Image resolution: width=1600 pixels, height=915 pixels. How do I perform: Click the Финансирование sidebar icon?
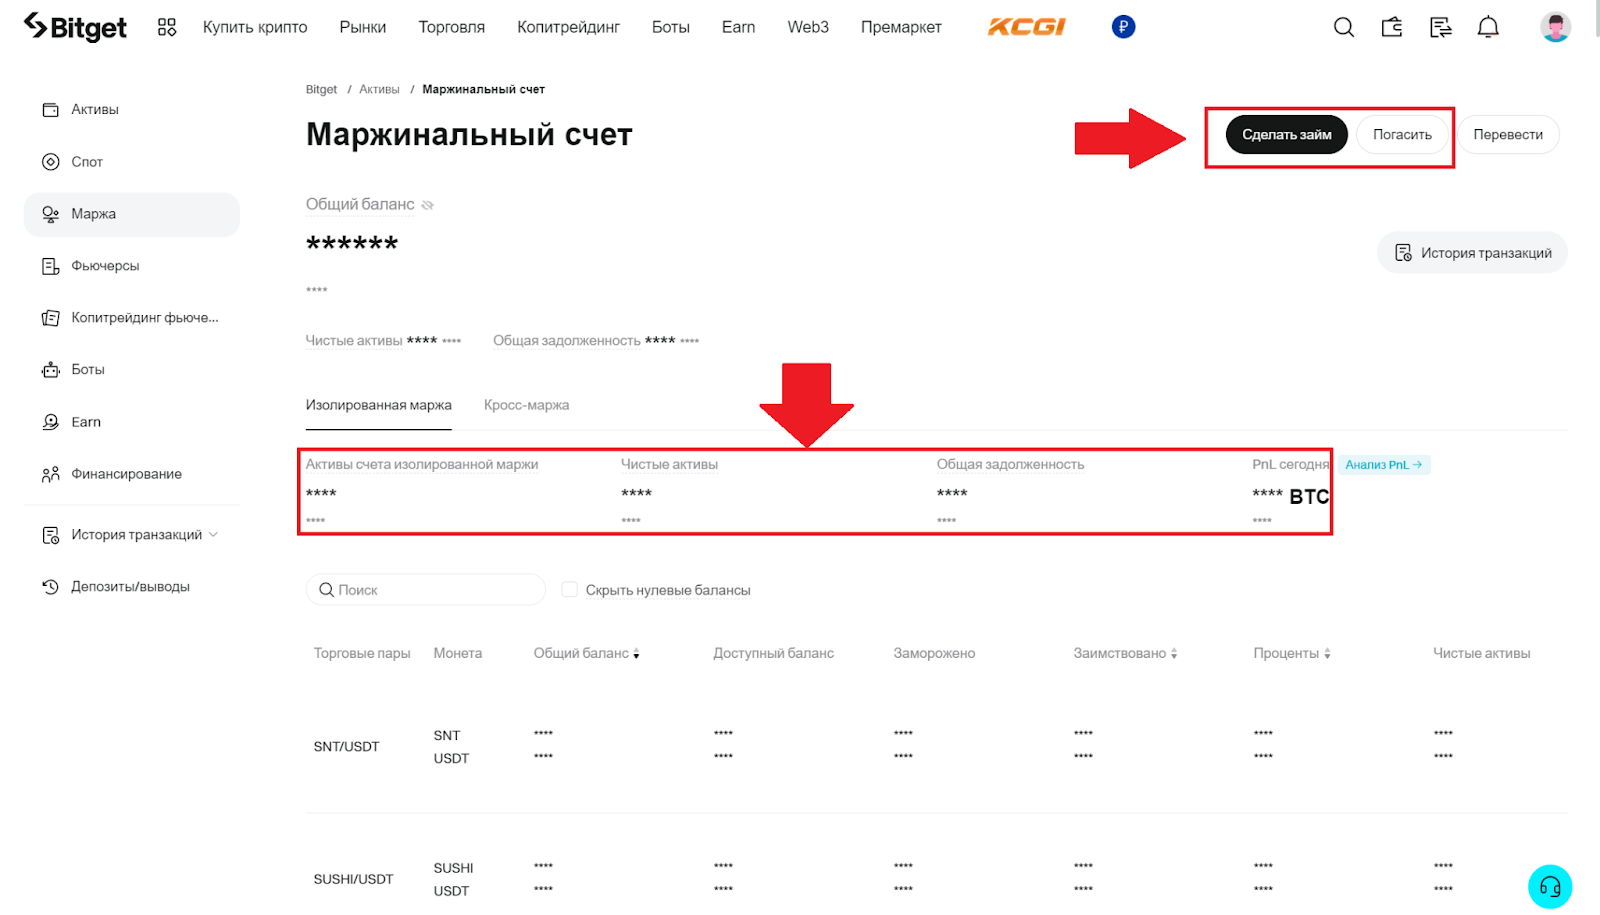click(x=51, y=474)
